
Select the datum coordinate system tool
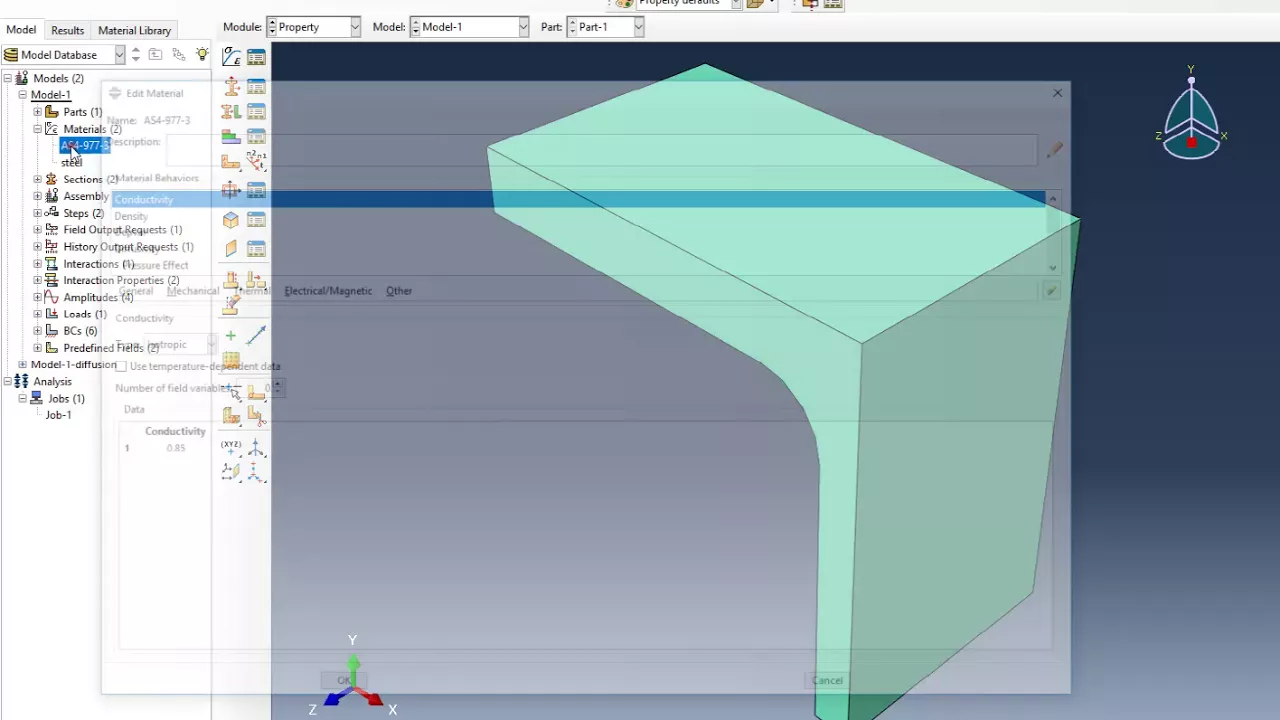point(256,472)
